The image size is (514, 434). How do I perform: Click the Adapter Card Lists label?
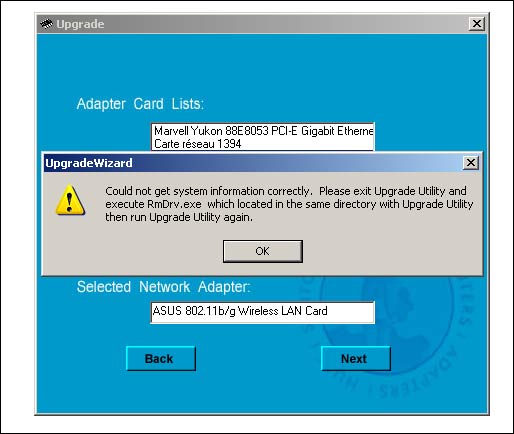[140, 104]
